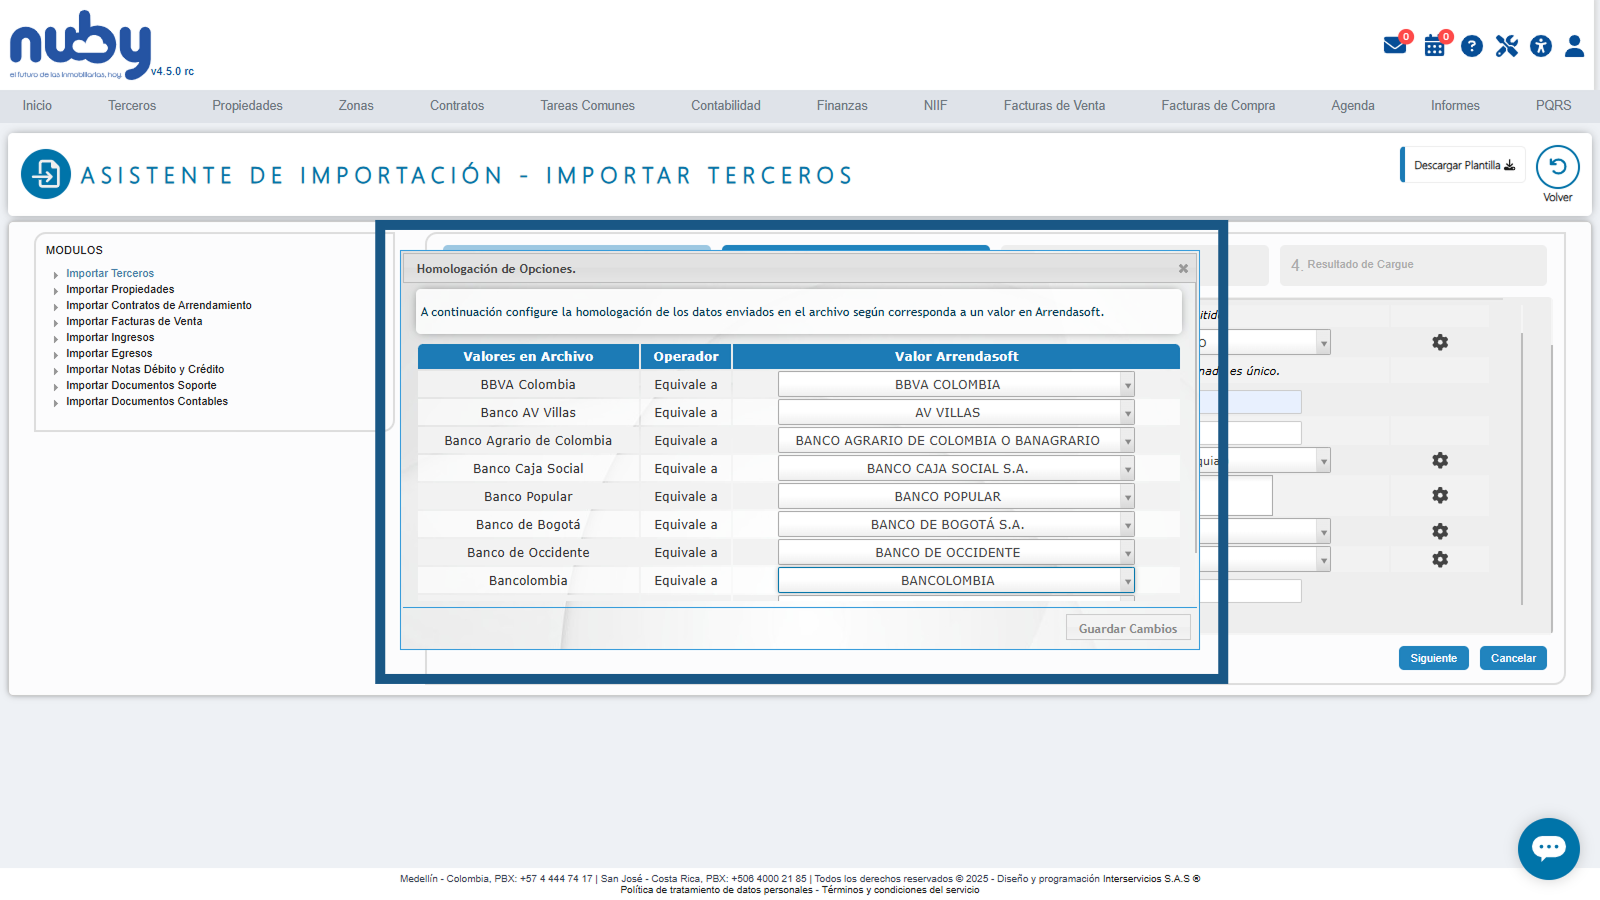Viewport: 1600px width, 900px height.
Task: Open the Facturas de Venta menu
Action: (x=1054, y=105)
